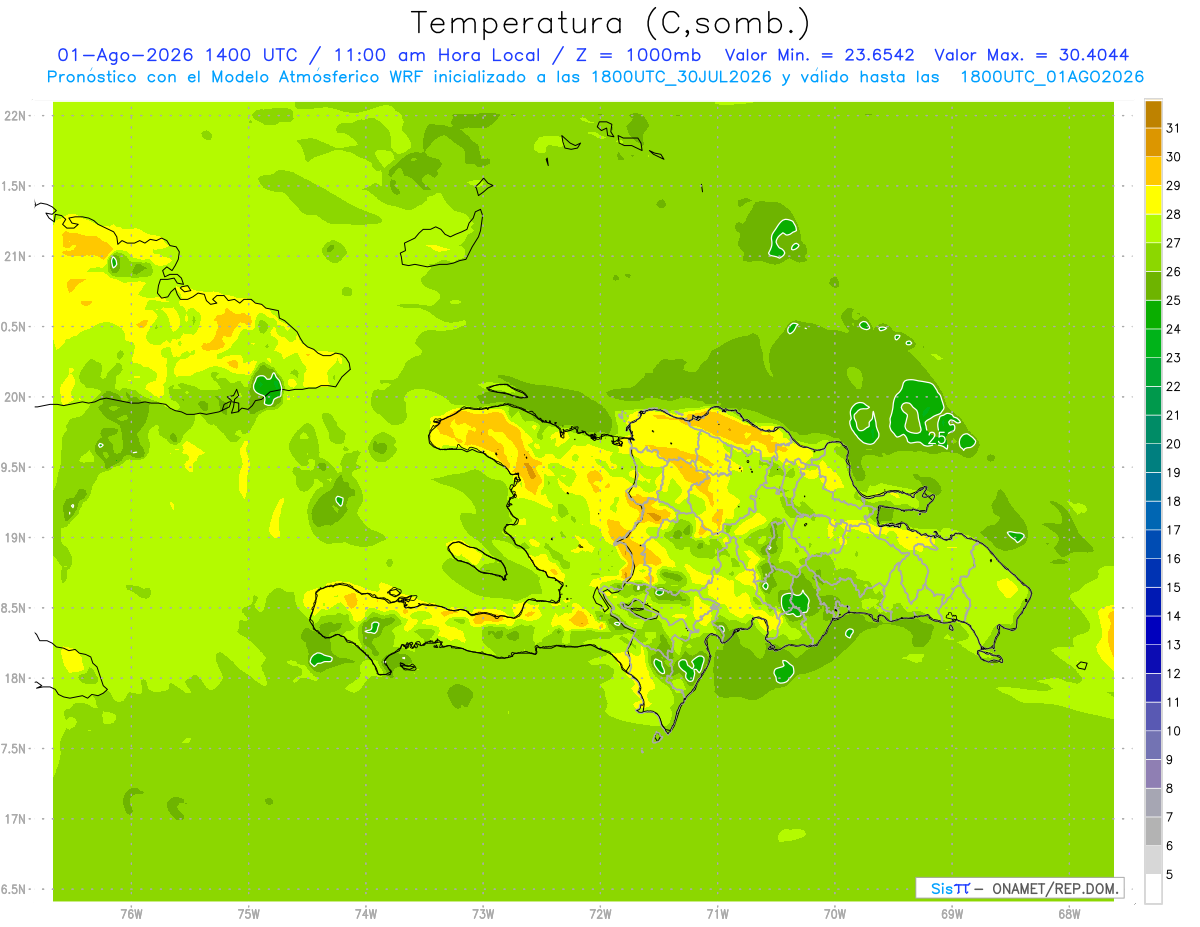1200x927 pixels.
Task: Pick the color bar segment between 26 and 27
Action: click(1153, 257)
